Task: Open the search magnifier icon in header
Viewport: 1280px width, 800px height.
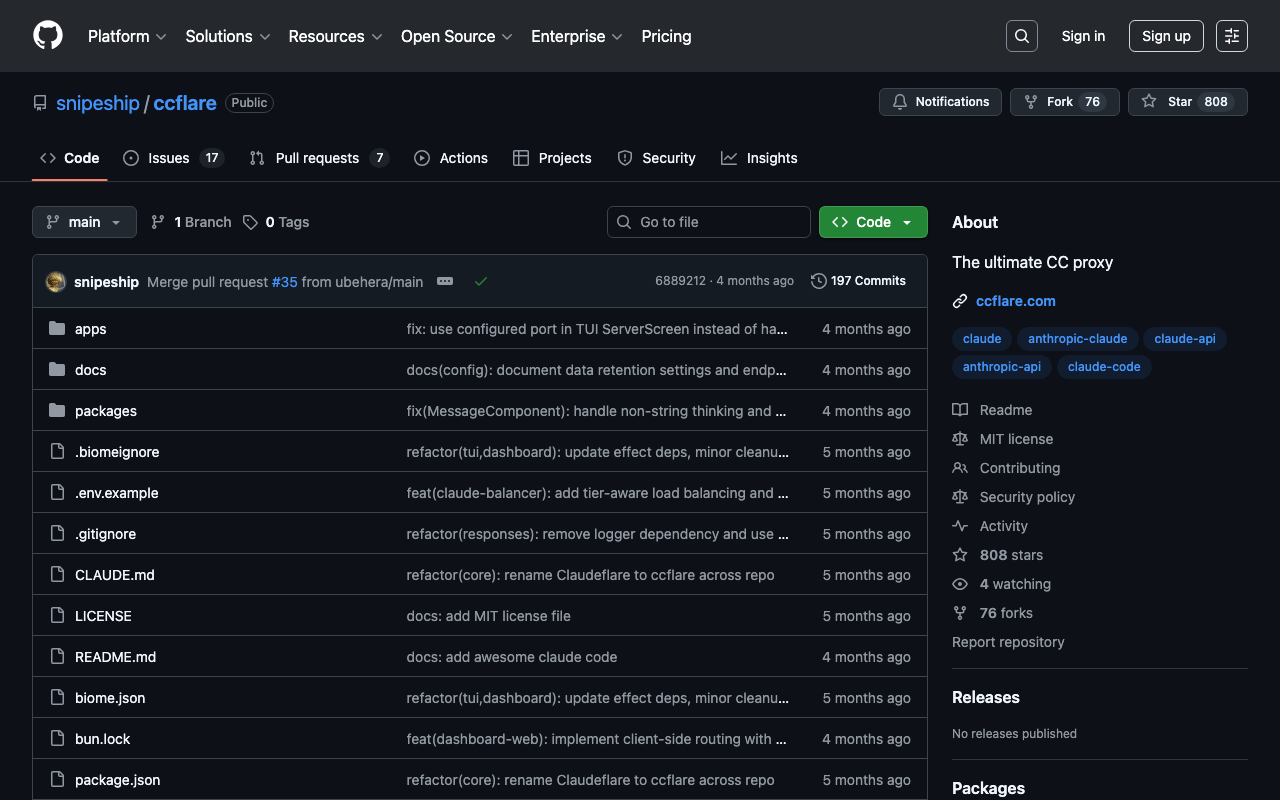Action: pyautogui.click(x=1021, y=36)
